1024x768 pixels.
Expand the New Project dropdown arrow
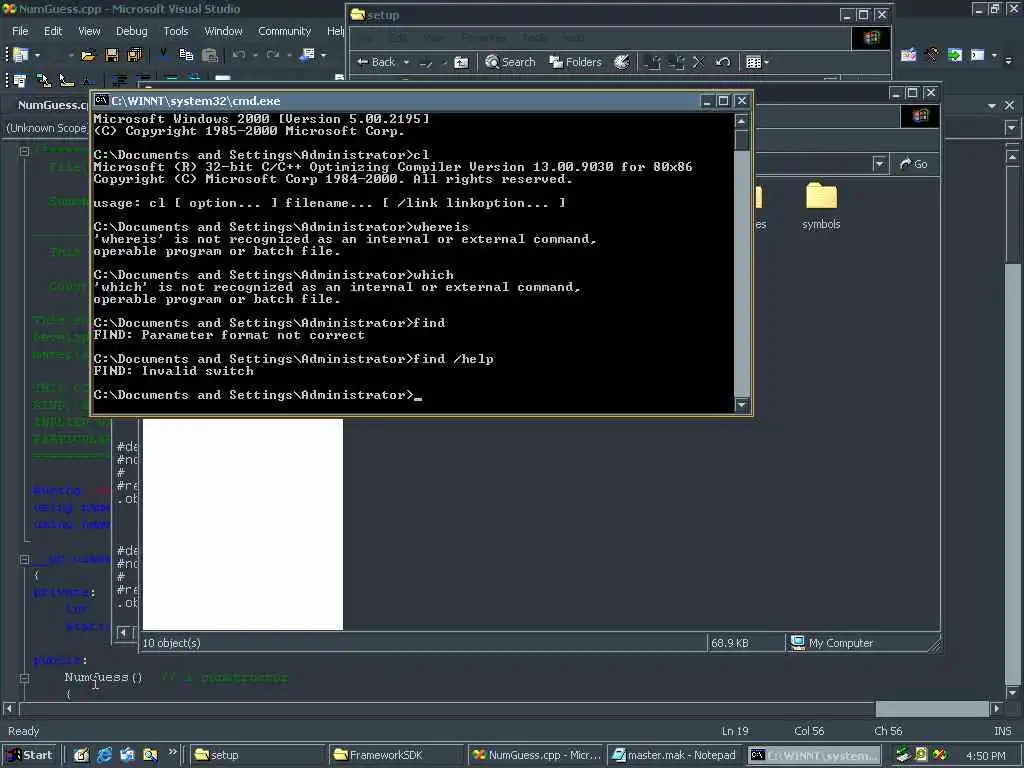click(37, 56)
